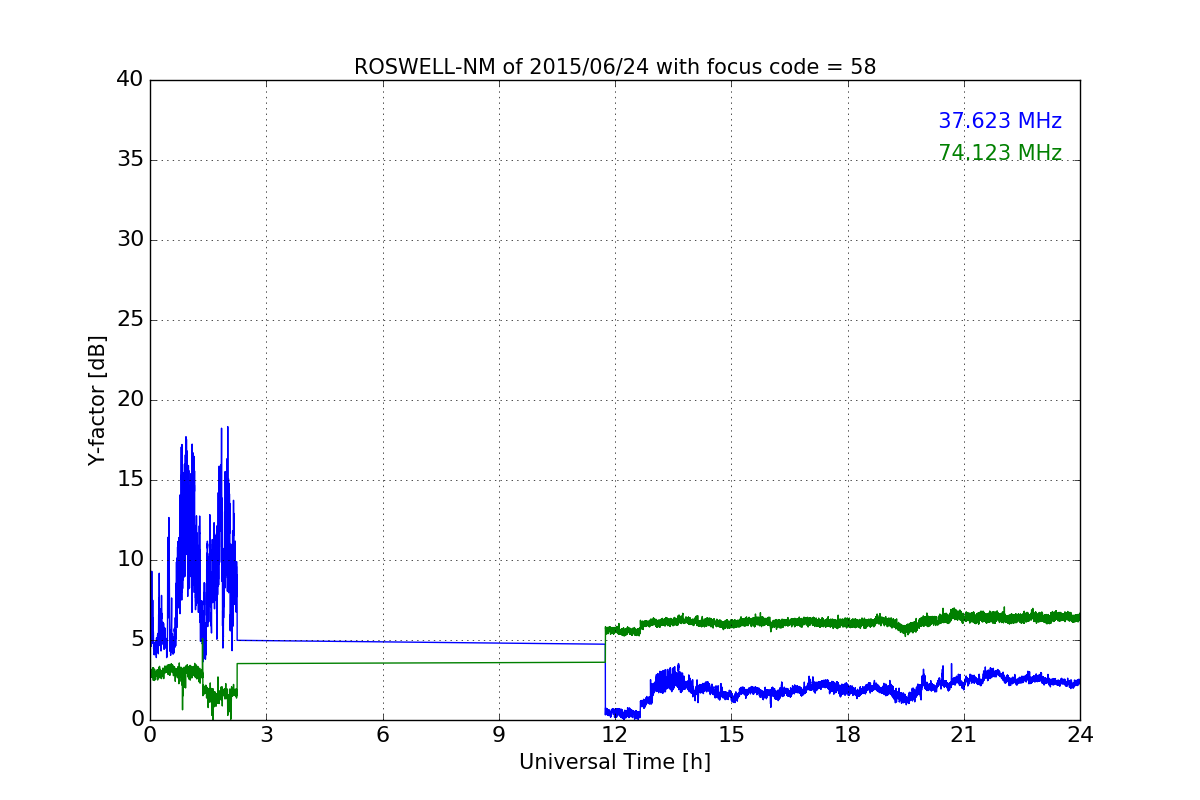Click x-axis tick label 6
Image resolution: width=1200 pixels, height=800 pixels.
(x=383, y=735)
